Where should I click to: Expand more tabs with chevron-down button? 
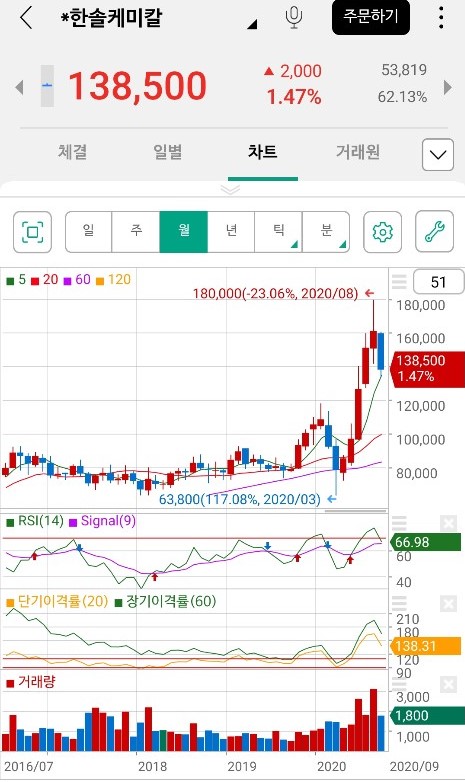[x=438, y=155]
